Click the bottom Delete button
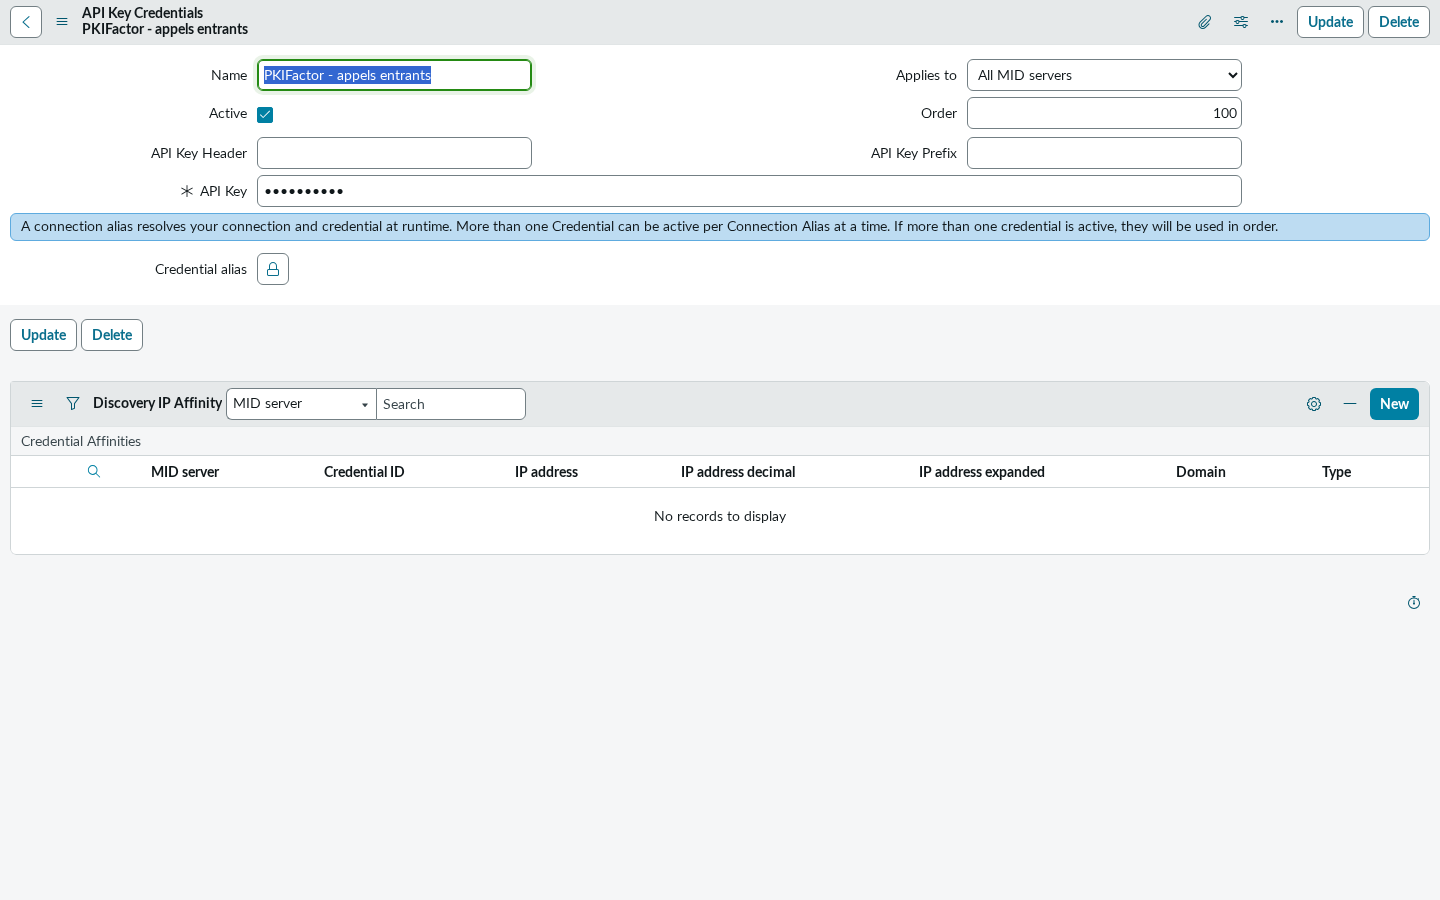The width and height of the screenshot is (1440, 900). pos(112,335)
